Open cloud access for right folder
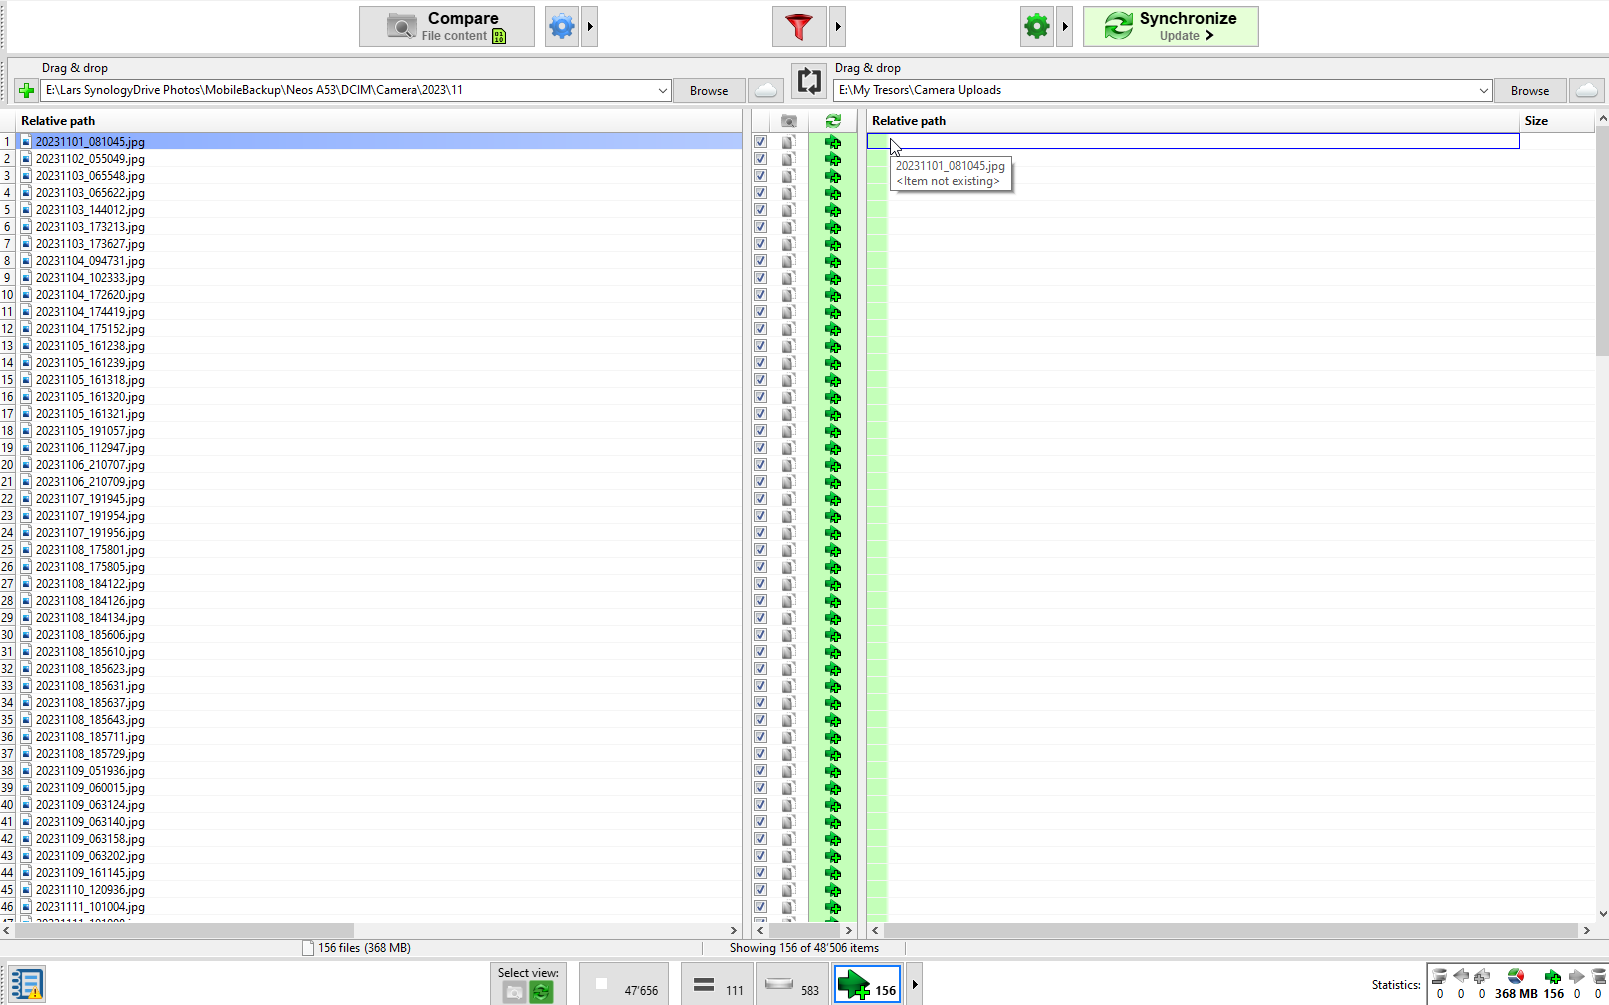The image size is (1609, 1005). [1587, 91]
